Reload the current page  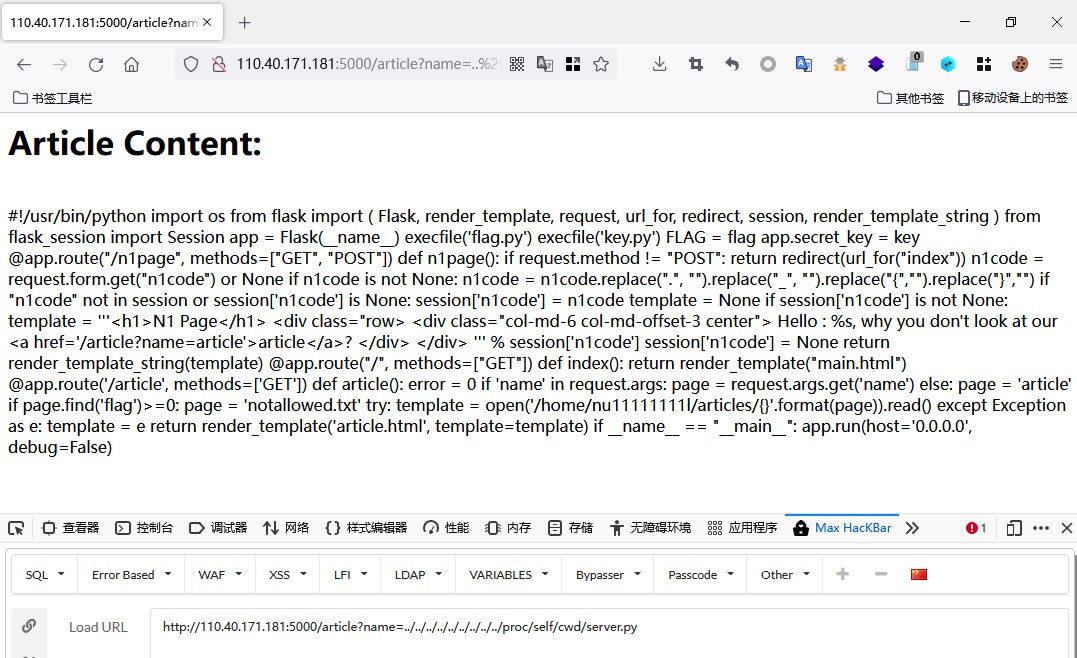(x=95, y=65)
